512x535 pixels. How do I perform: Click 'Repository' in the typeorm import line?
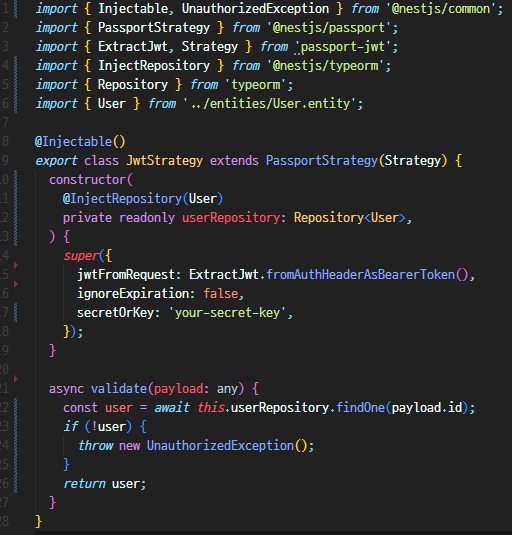click(x=133, y=85)
